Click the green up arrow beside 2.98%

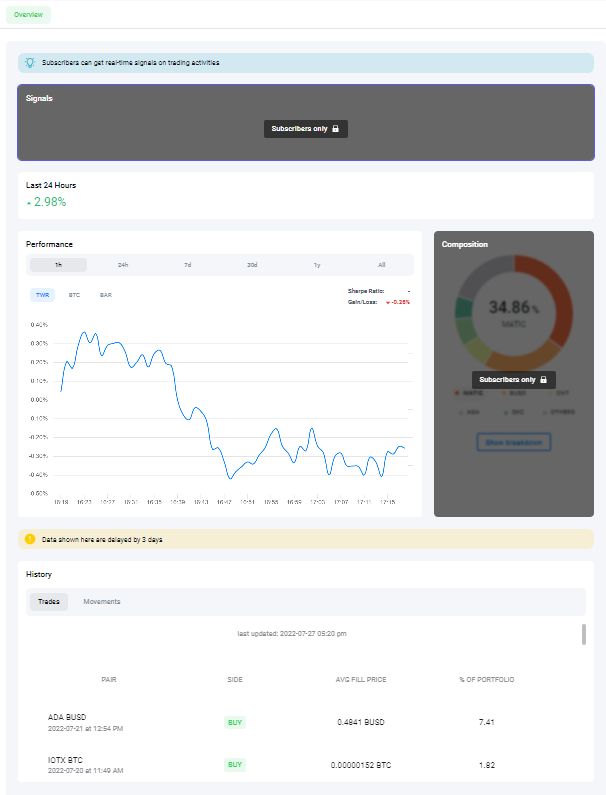[x=29, y=203]
